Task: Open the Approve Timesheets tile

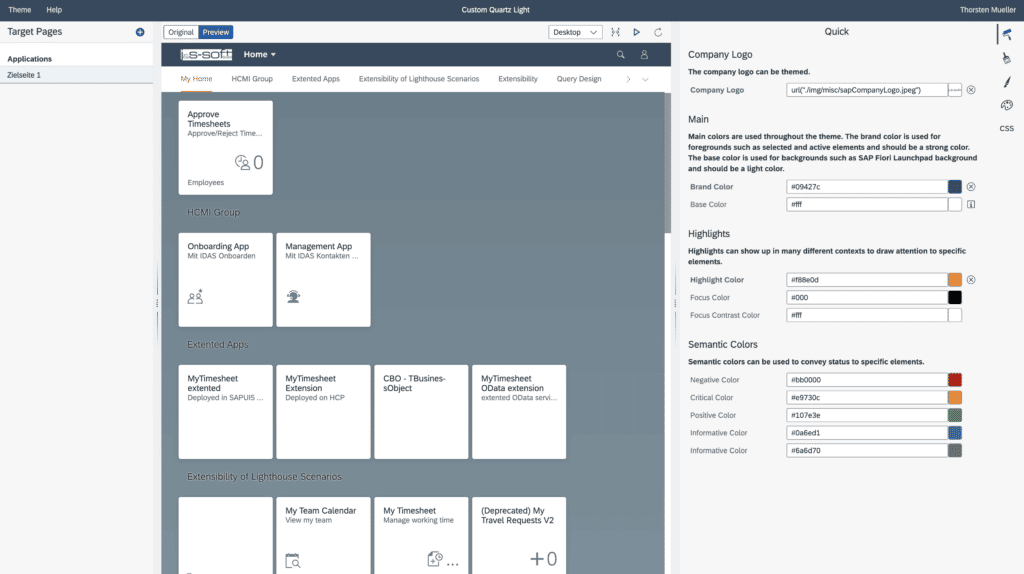Action: pyautogui.click(x=225, y=148)
